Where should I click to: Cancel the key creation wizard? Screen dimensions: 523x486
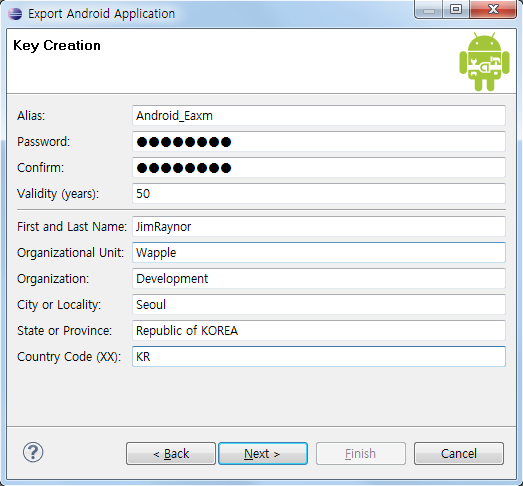pos(459,454)
